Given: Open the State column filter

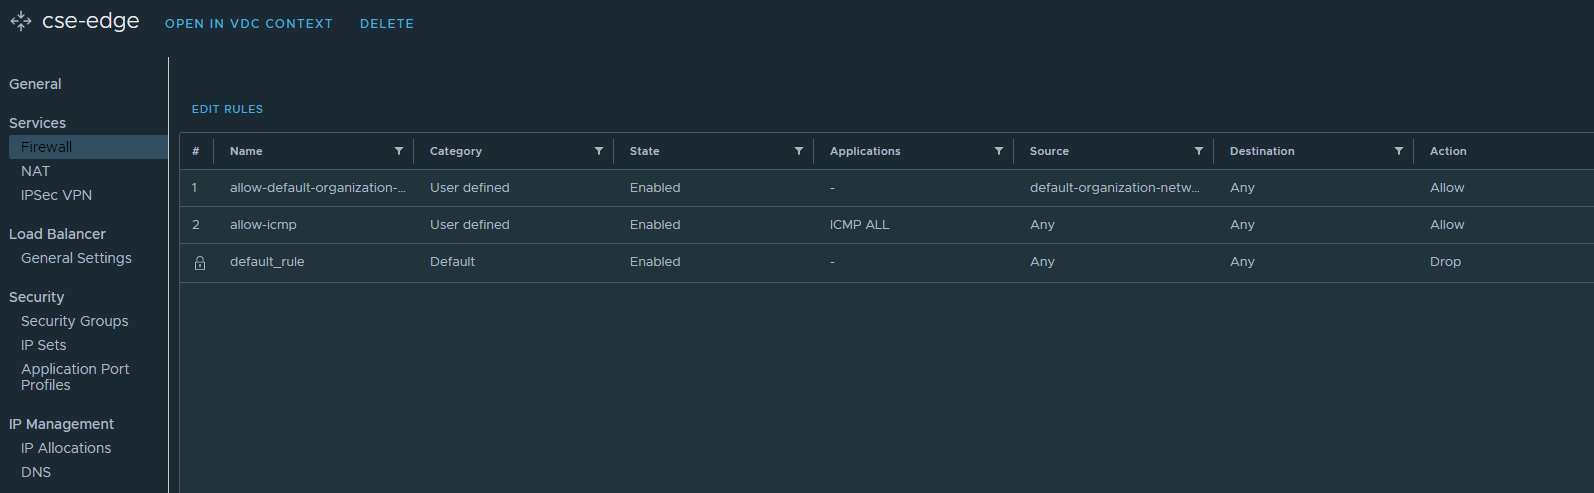Looking at the screenshot, I should [x=799, y=151].
